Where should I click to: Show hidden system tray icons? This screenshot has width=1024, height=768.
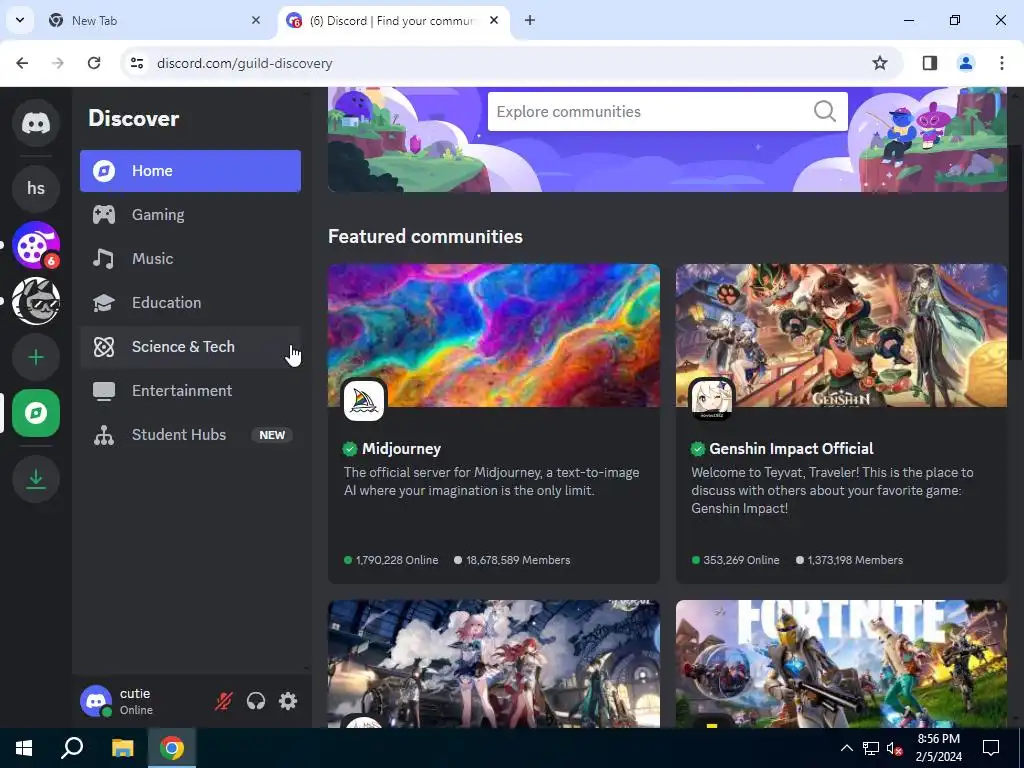coord(846,748)
